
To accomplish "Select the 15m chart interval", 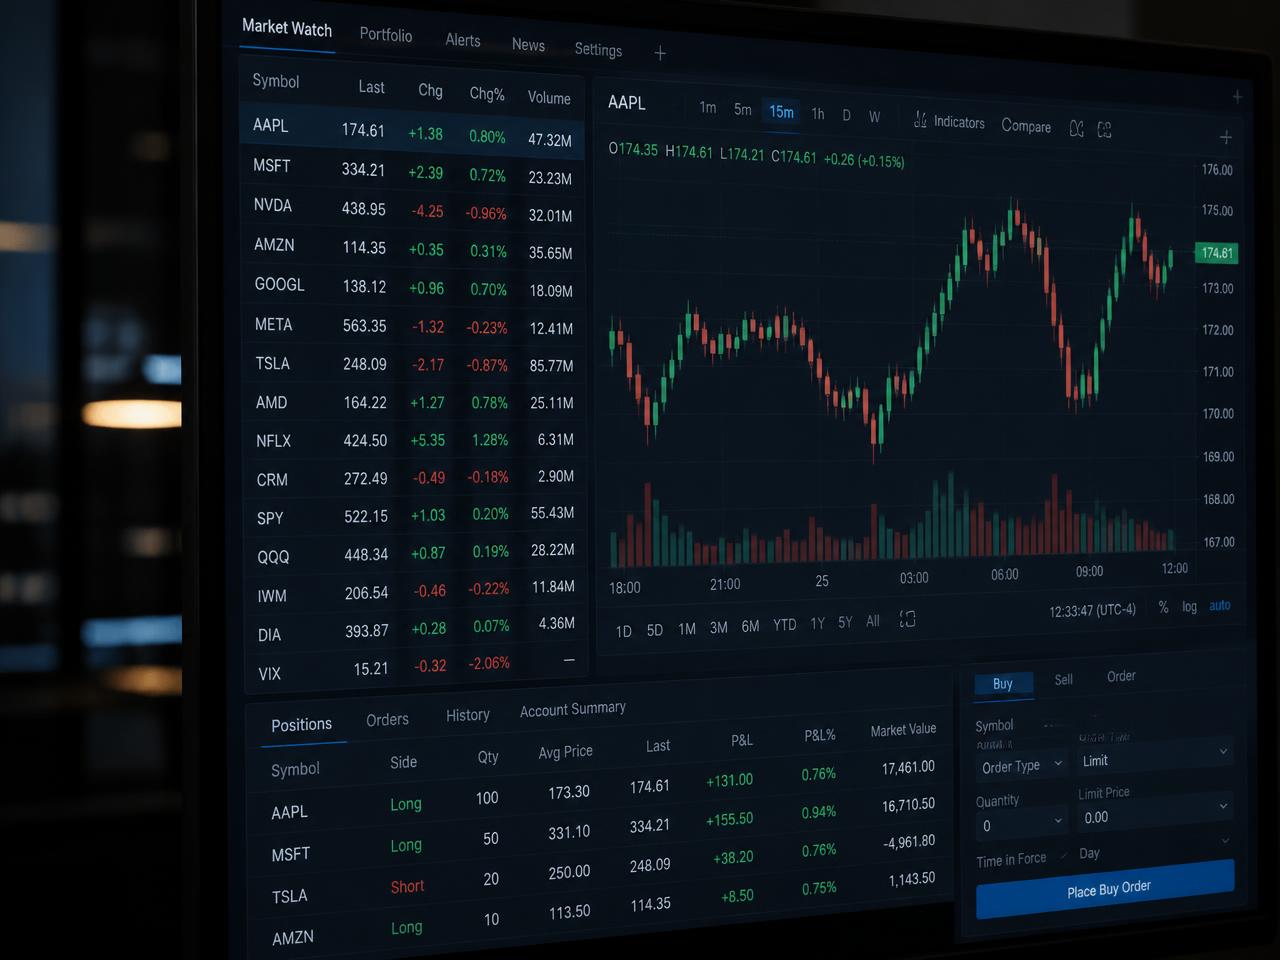I will pyautogui.click(x=781, y=112).
